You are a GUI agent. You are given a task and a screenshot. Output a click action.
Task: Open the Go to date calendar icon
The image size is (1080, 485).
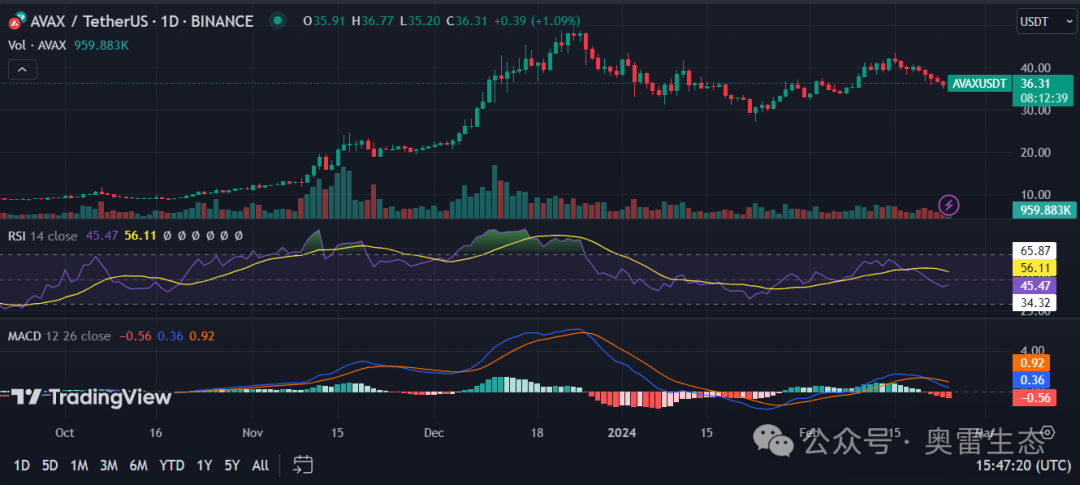click(303, 465)
